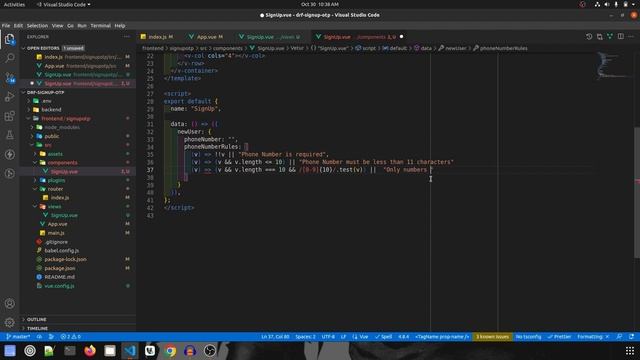This screenshot has height=360, width=640.
Task: Show applications grid in the dock
Action: tap(630, 351)
